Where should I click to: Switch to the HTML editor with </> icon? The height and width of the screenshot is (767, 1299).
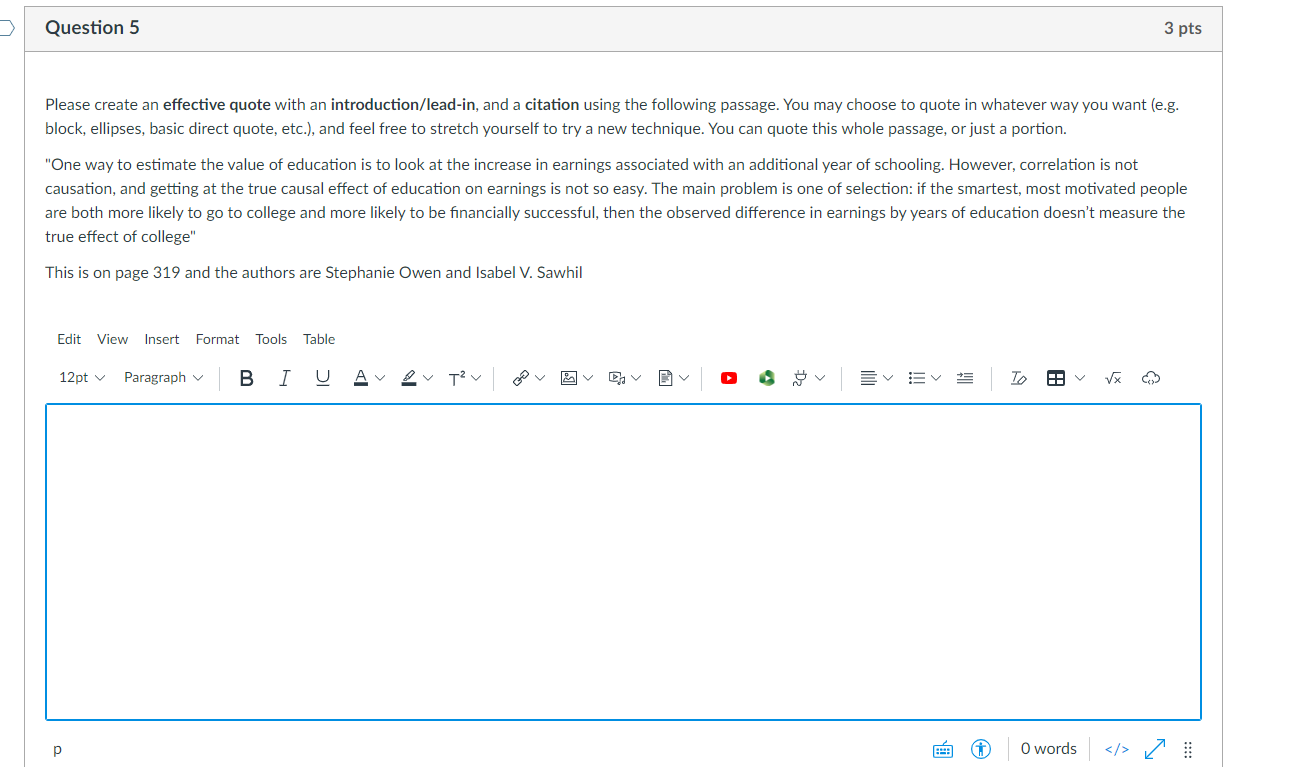coord(1116,749)
